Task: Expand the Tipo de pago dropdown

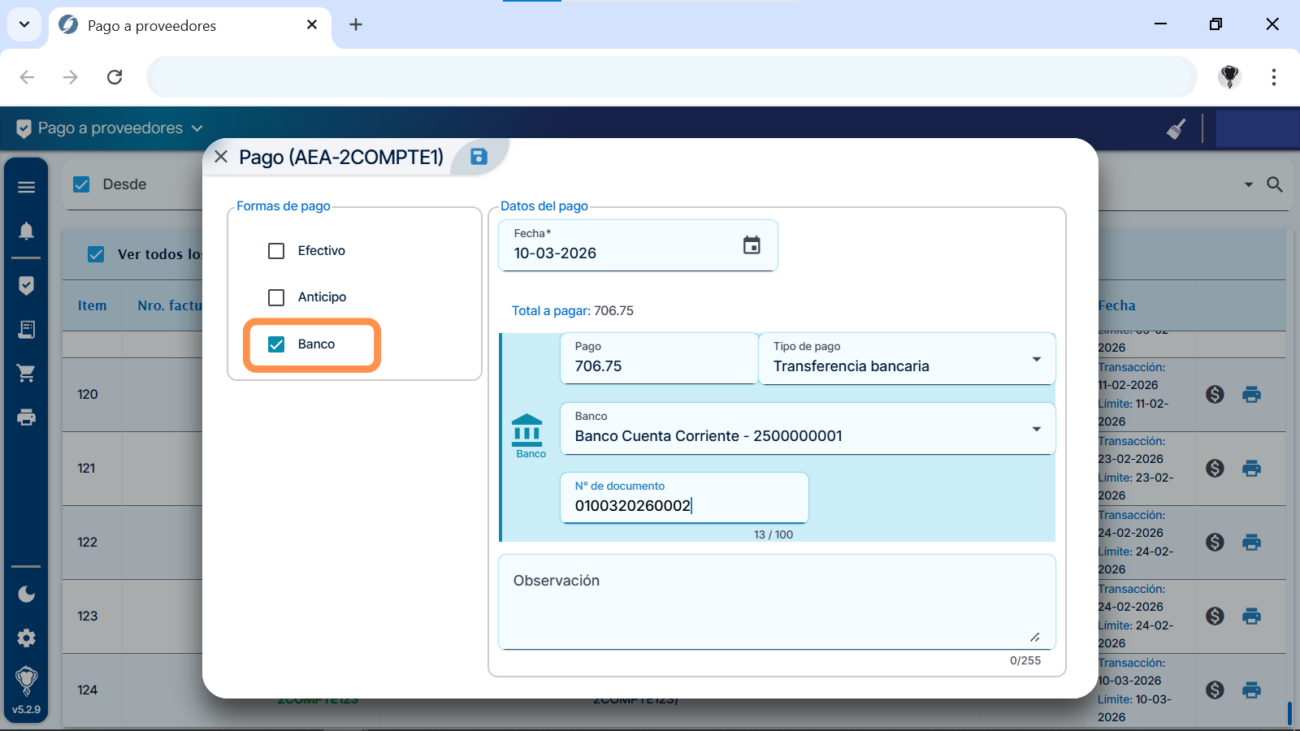Action: pos(1036,359)
